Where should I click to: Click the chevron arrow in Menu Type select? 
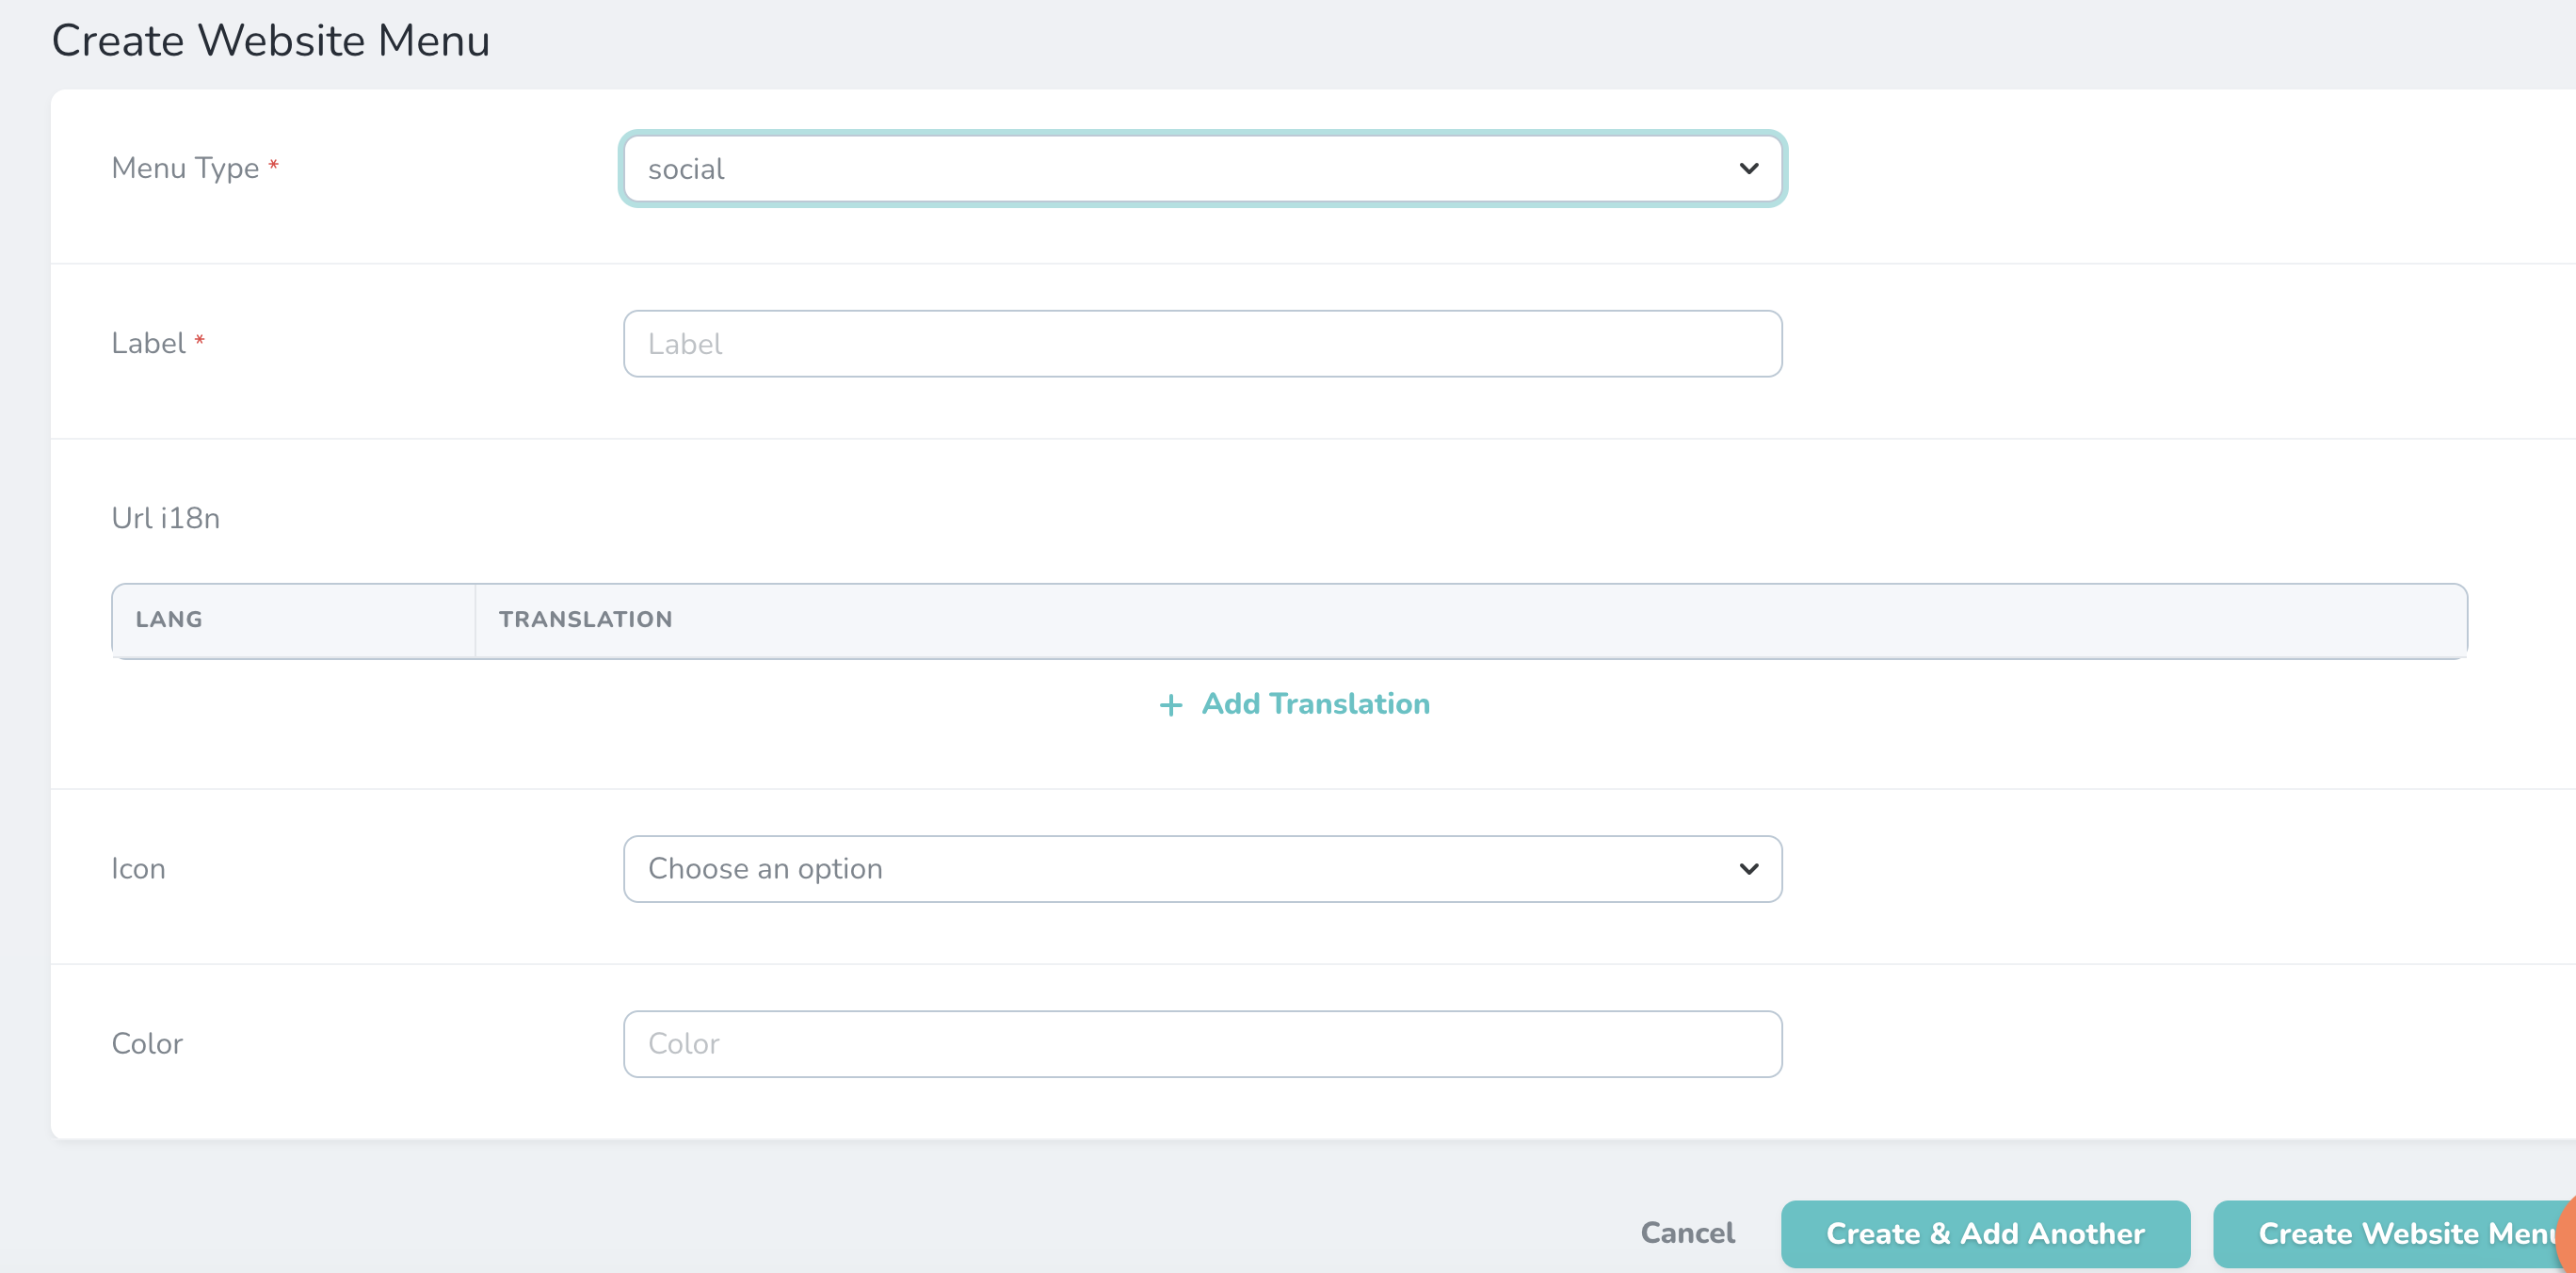(x=1748, y=169)
